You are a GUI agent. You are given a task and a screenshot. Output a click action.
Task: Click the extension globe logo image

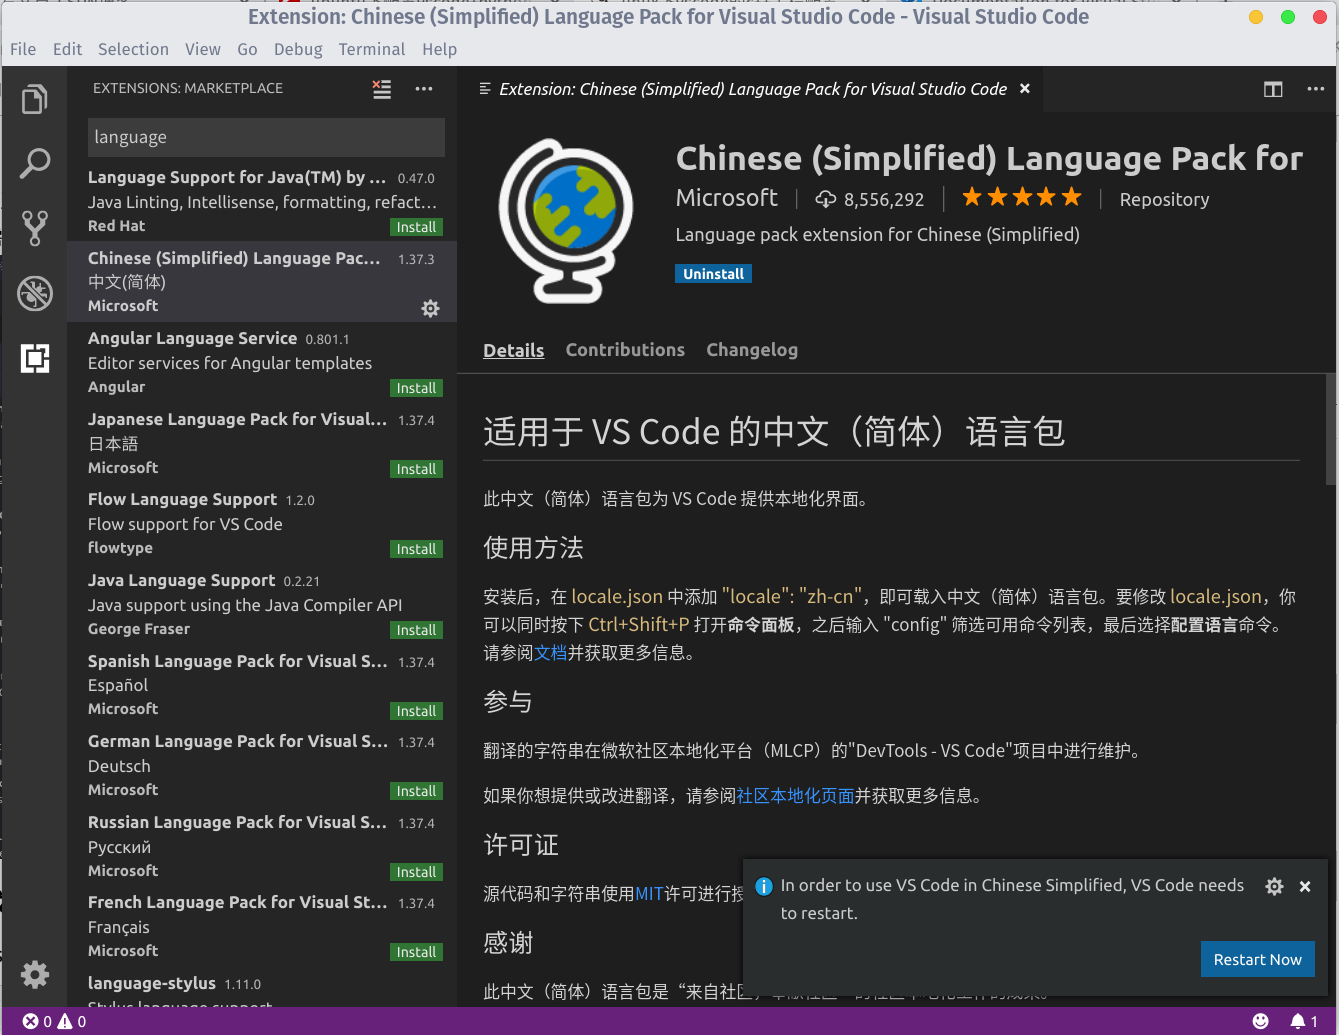(566, 220)
